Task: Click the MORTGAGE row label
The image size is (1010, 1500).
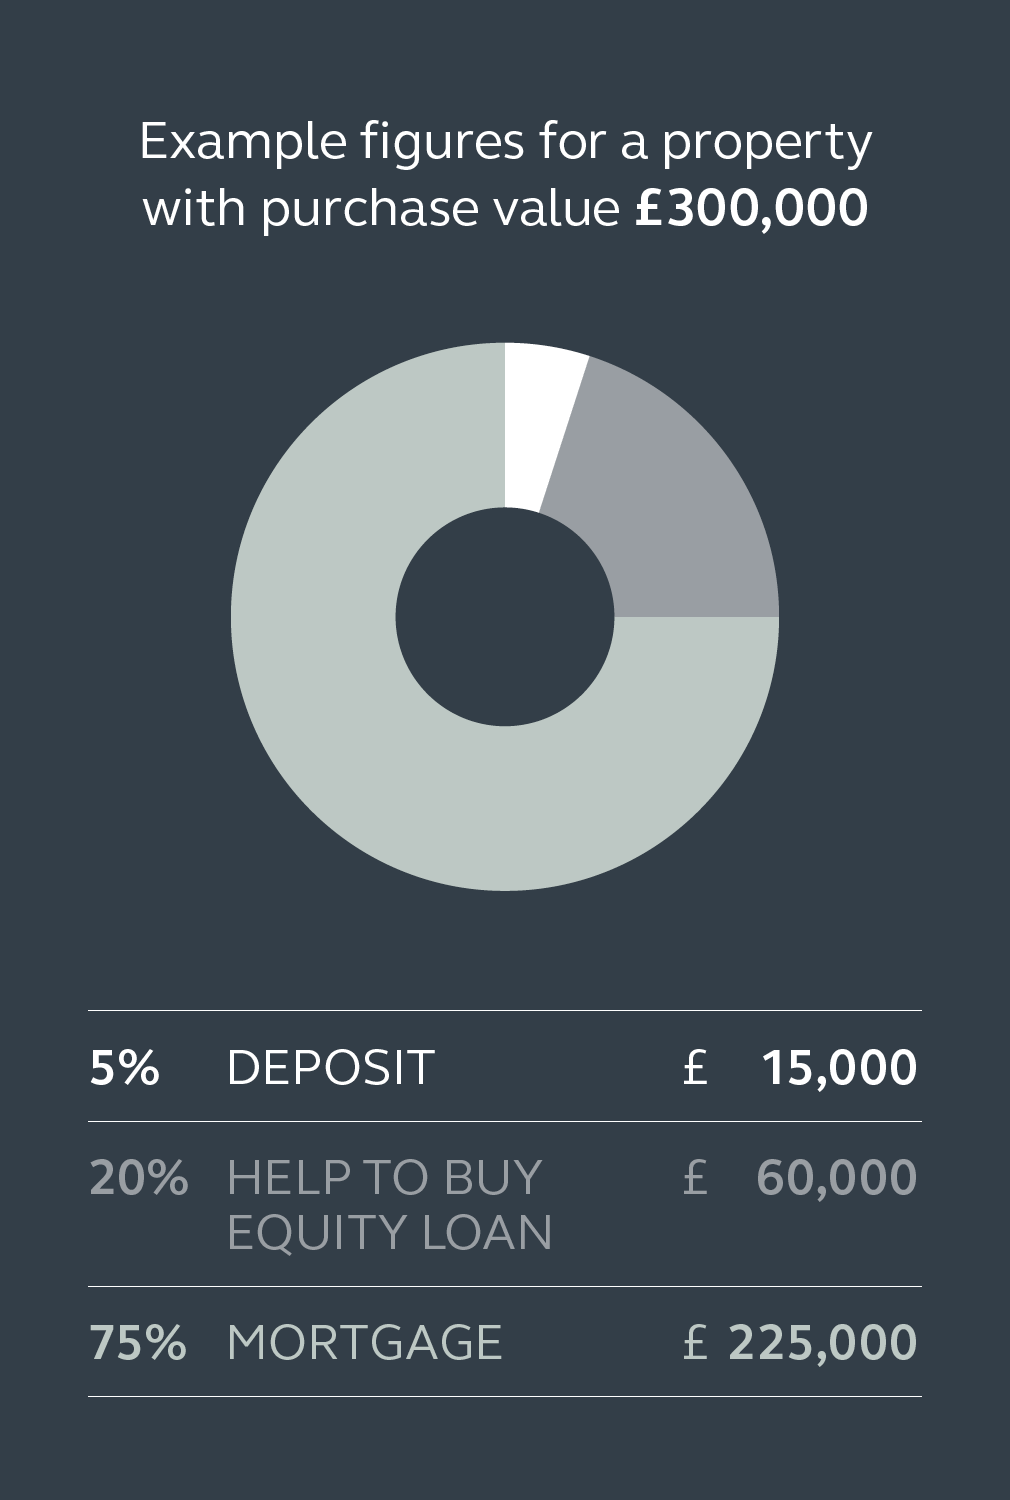Action: pos(365,1342)
